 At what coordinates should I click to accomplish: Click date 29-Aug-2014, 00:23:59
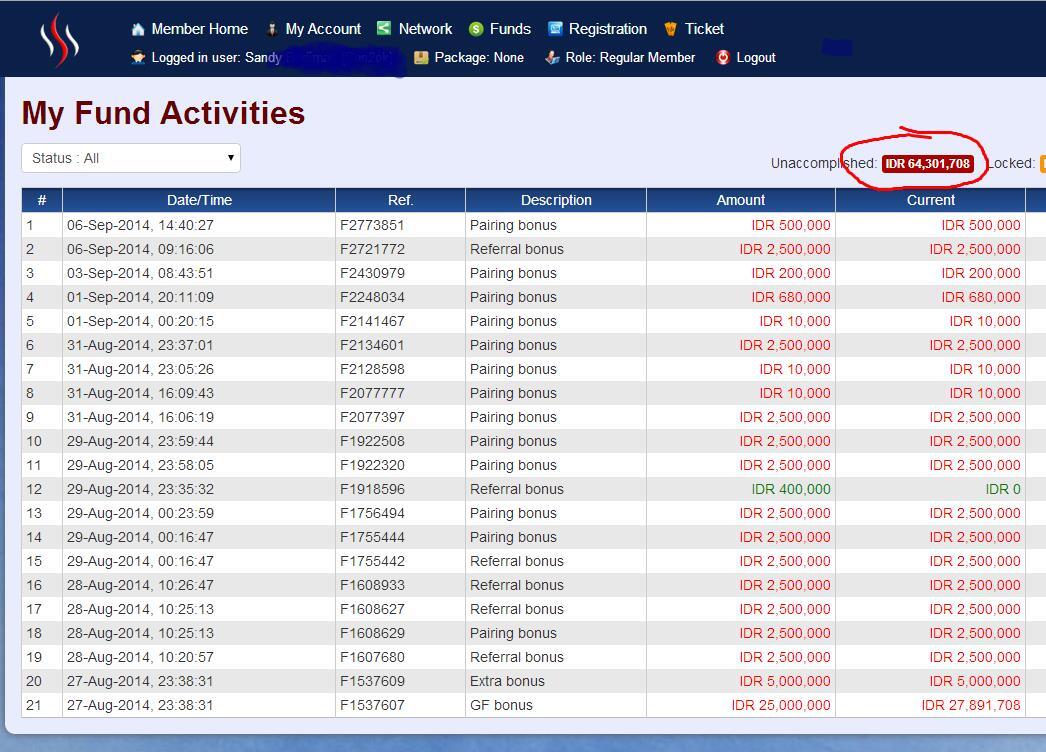coord(140,514)
